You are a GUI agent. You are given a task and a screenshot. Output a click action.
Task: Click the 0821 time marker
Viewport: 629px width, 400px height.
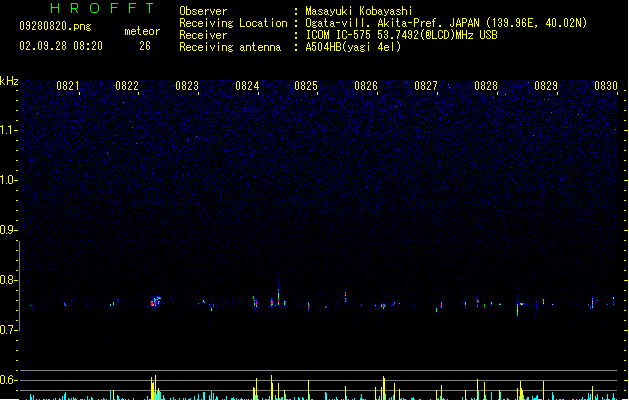67,86
